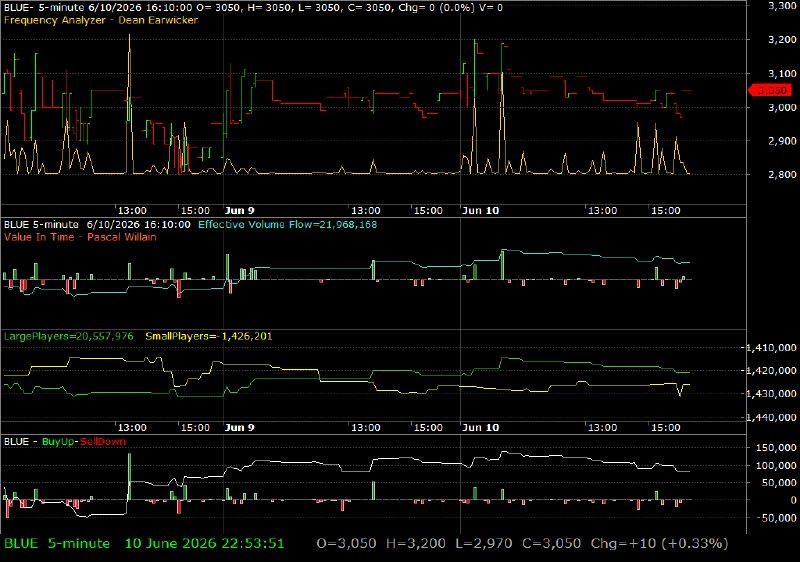Click 'Jun 9' on the upper time axis
The width and height of the screenshot is (800, 562).
(x=239, y=210)
